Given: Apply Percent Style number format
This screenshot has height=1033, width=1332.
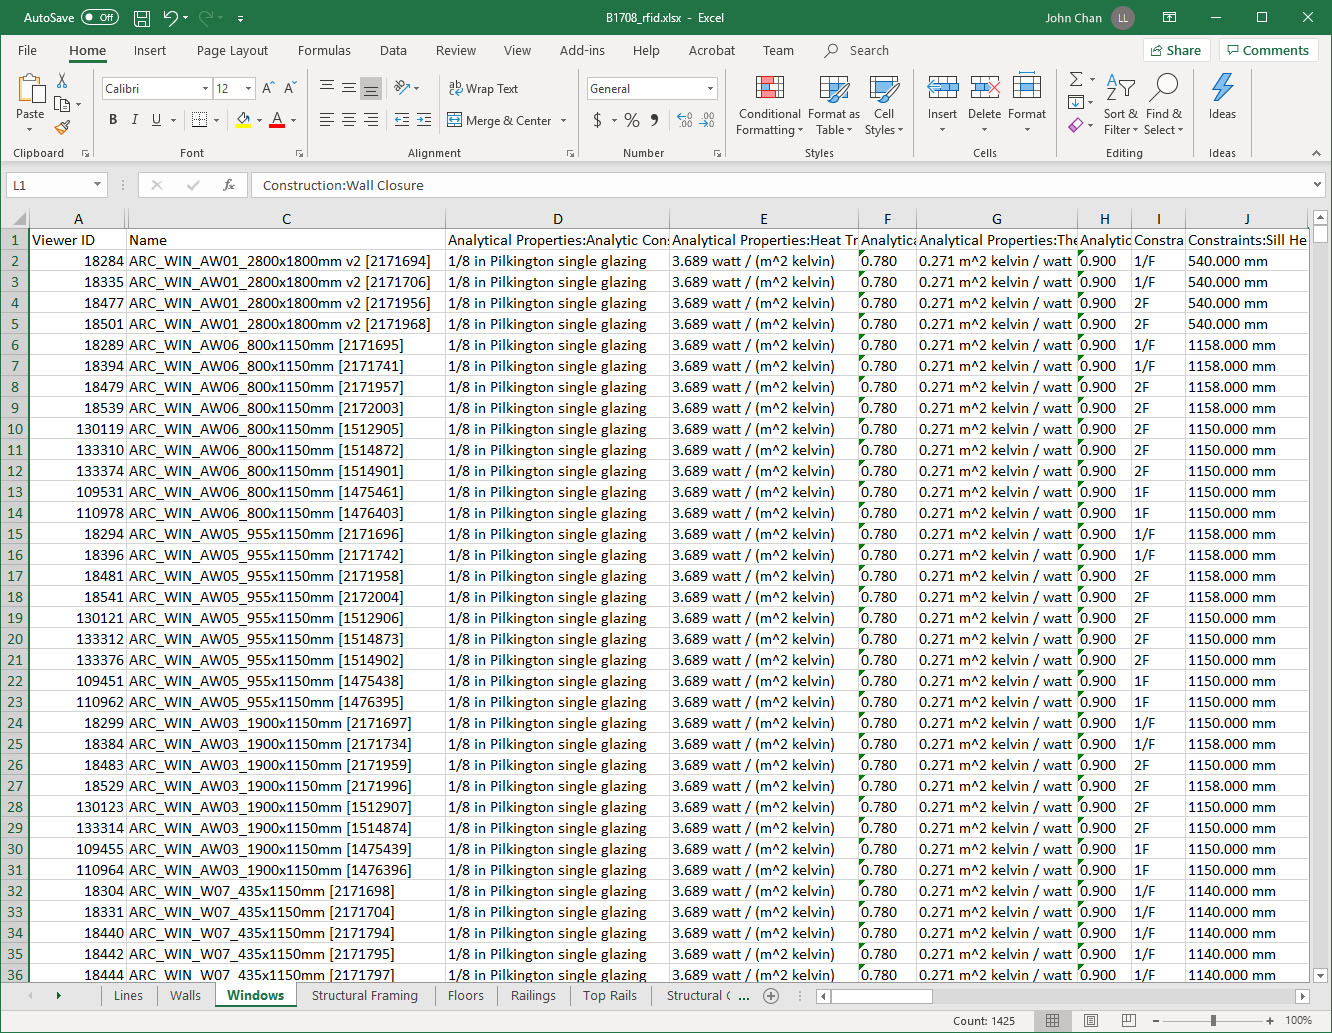Looking at the screenshot, I should [632, 120].
